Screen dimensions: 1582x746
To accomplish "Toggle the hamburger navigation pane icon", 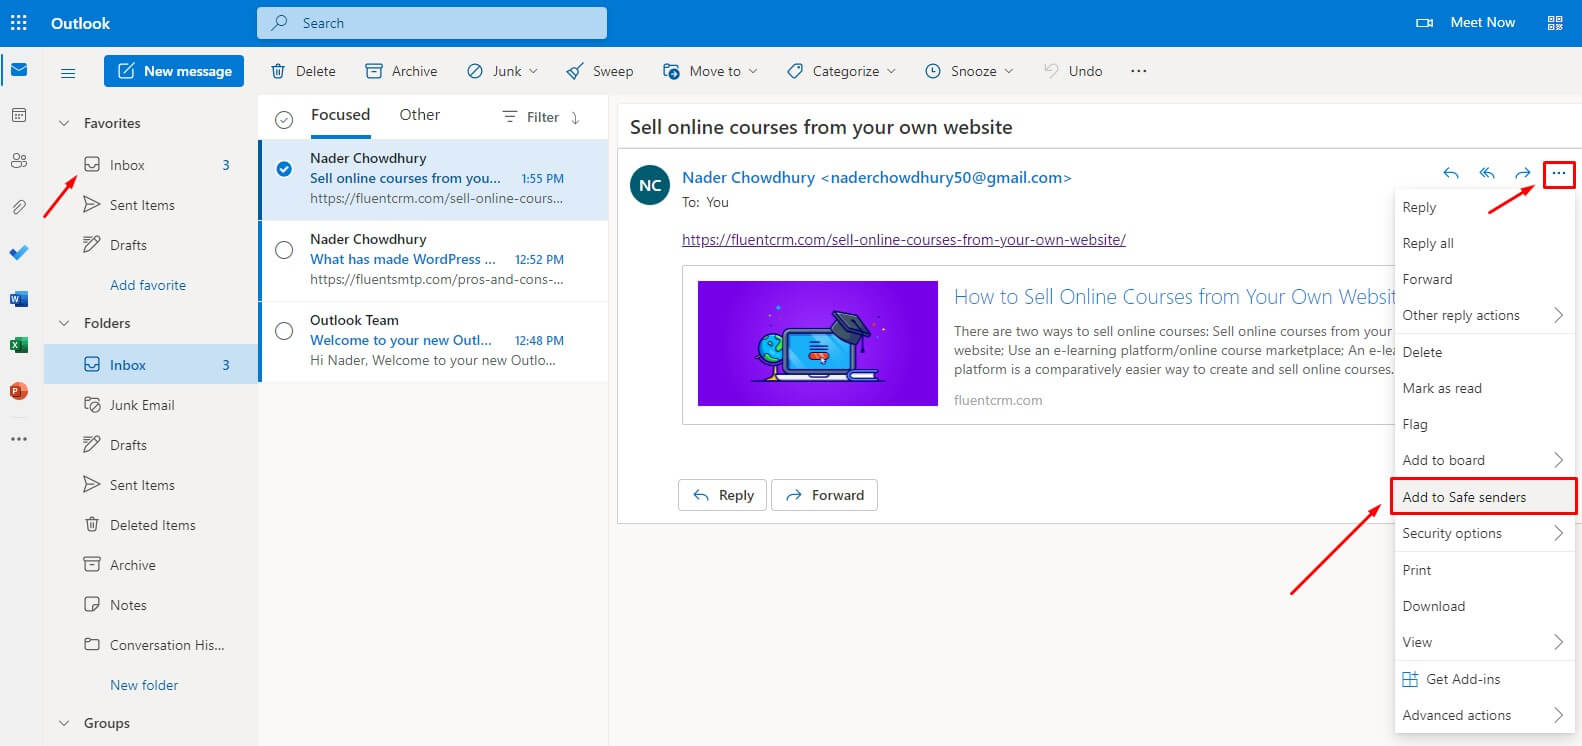I will [x=68, y=72].
